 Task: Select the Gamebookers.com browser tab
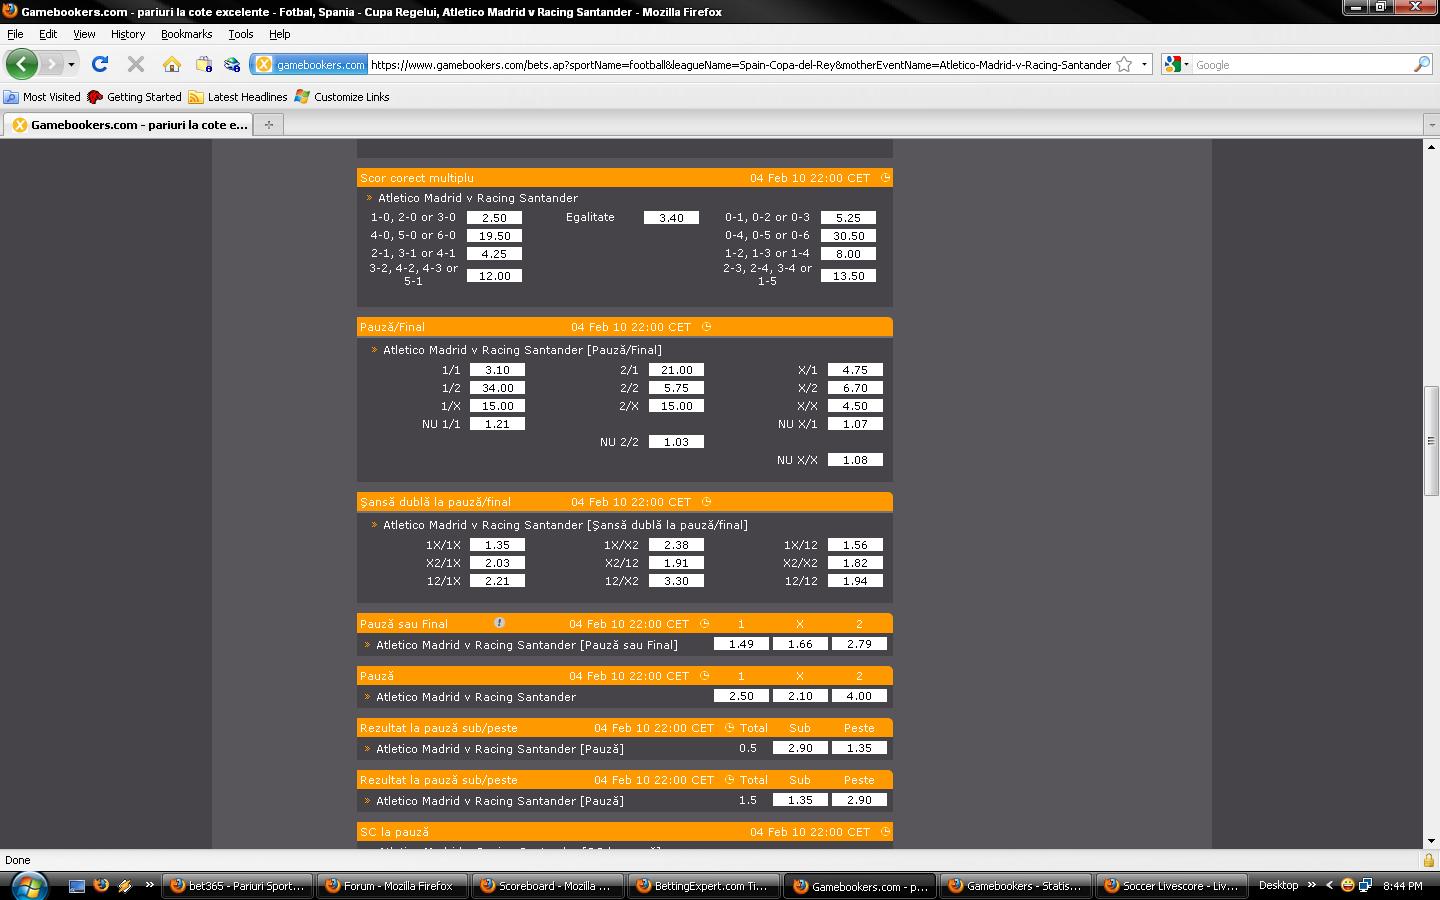[128, 125]
